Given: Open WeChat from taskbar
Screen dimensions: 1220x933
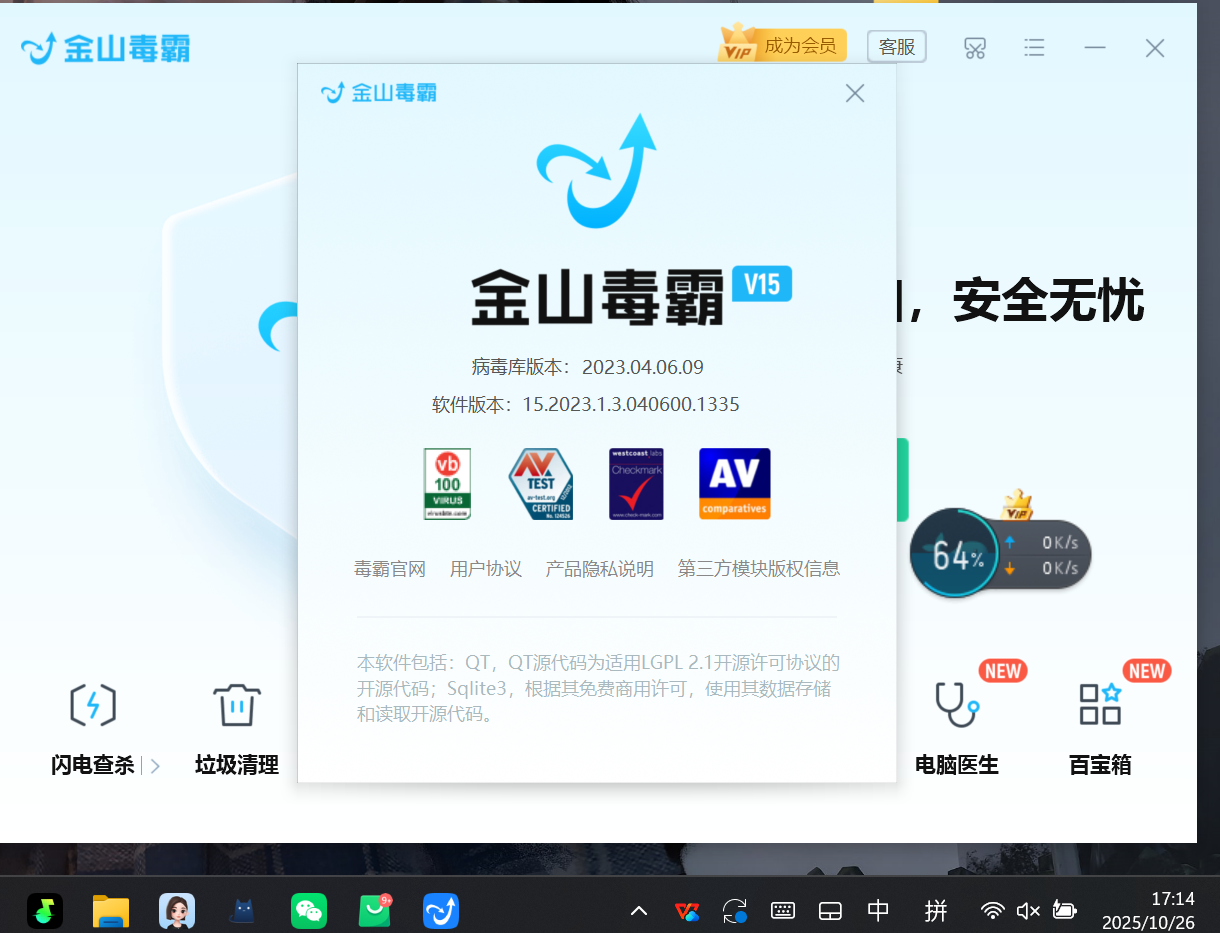Looking at the screenshot, I should (309, 910).
